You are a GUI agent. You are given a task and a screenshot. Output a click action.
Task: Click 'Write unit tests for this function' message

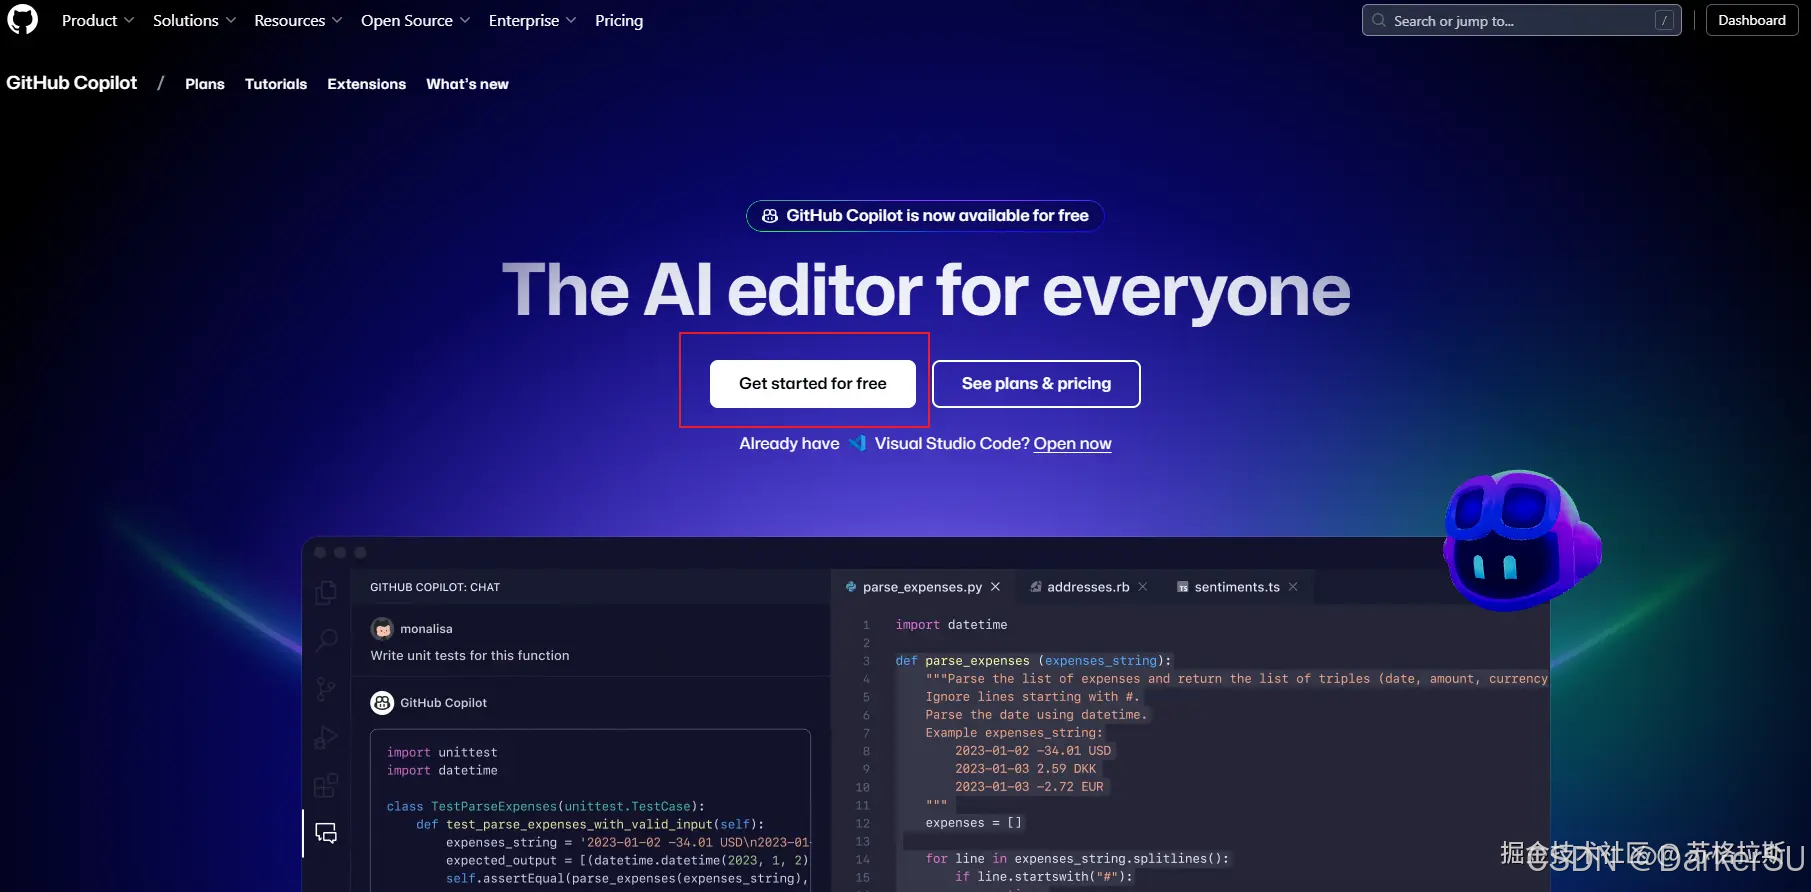[x=470, y=656]
